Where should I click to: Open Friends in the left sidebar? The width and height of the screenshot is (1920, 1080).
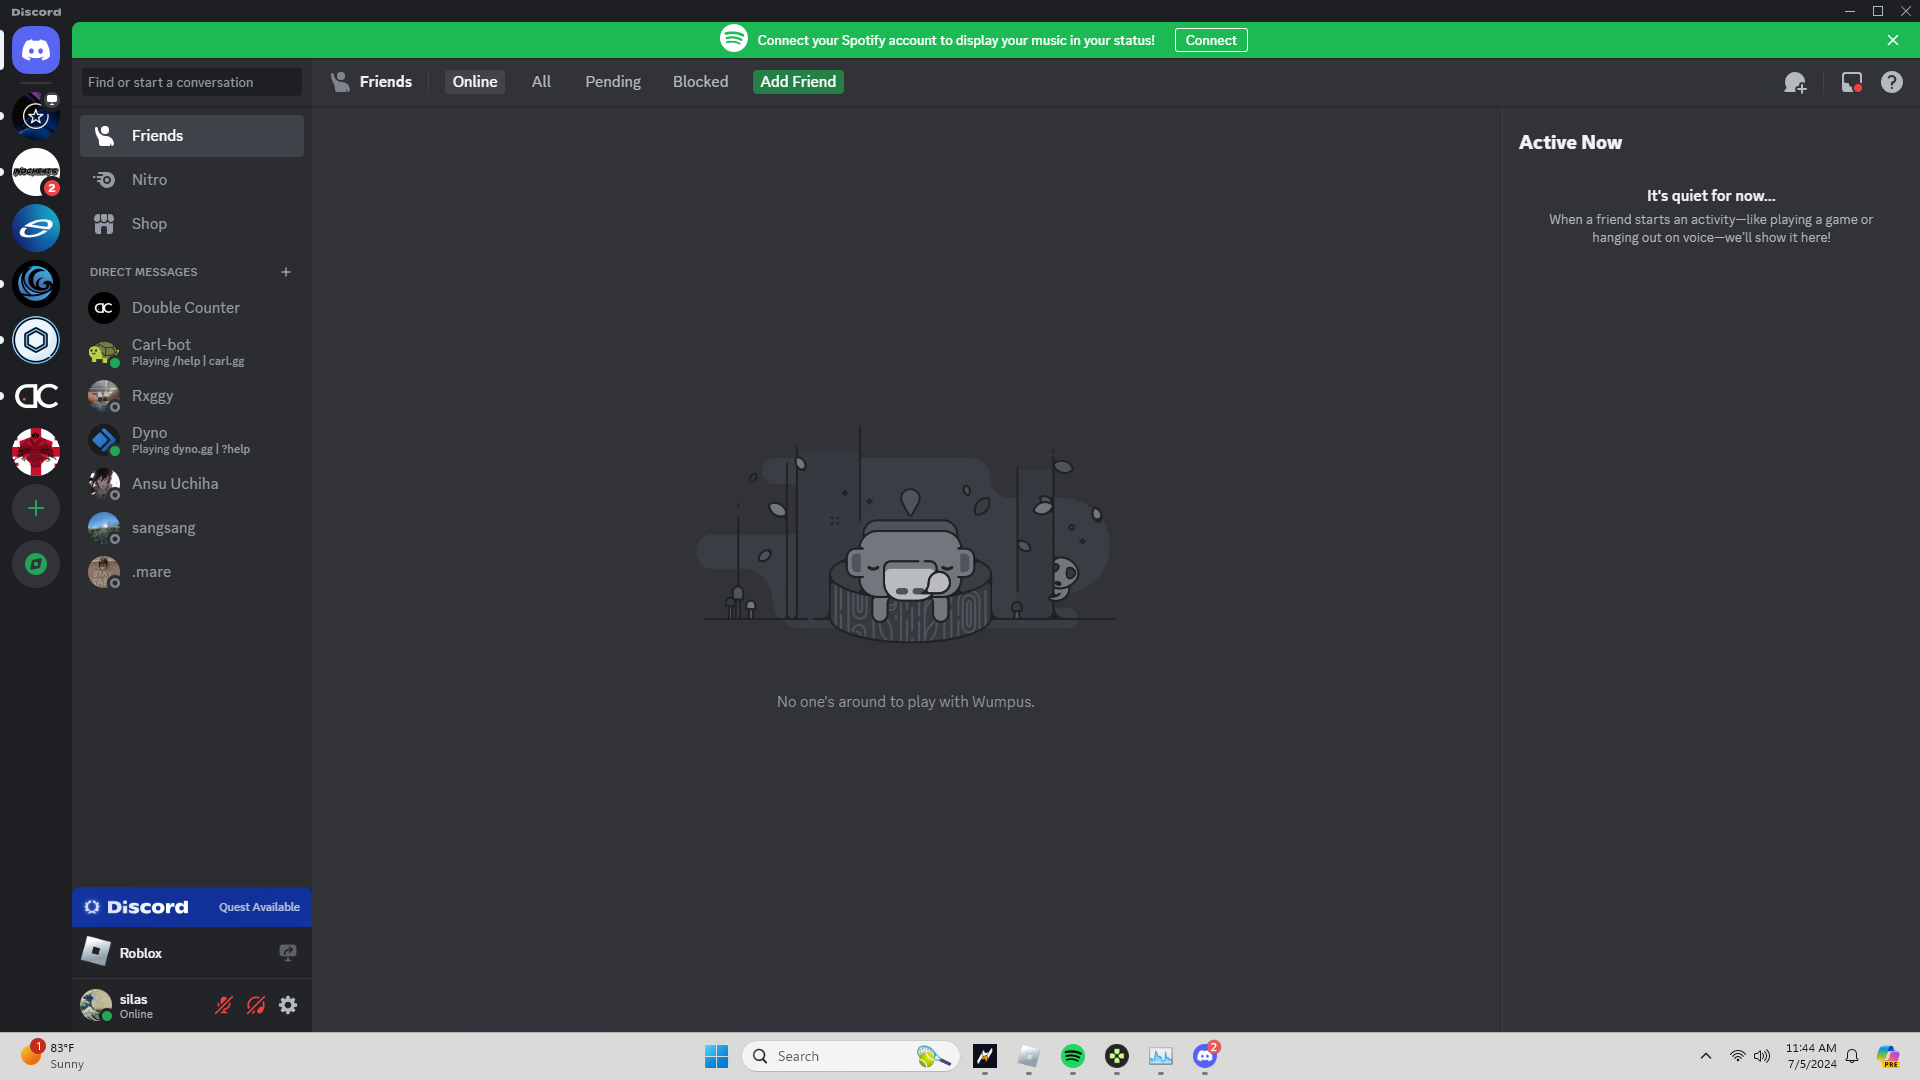click(x=192, y=136)
